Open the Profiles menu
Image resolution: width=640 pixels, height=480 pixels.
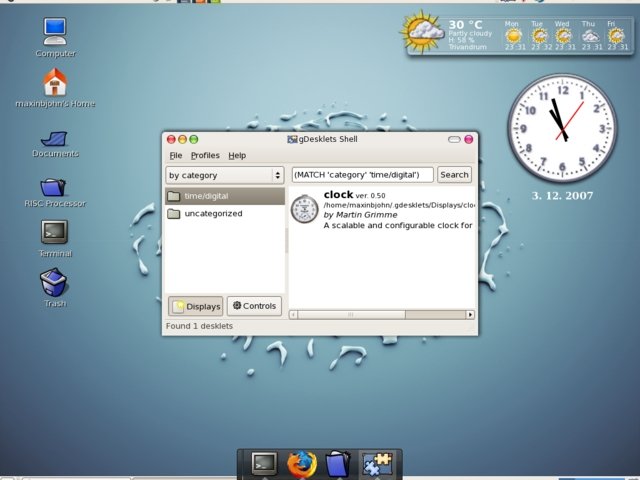[205, 156]
